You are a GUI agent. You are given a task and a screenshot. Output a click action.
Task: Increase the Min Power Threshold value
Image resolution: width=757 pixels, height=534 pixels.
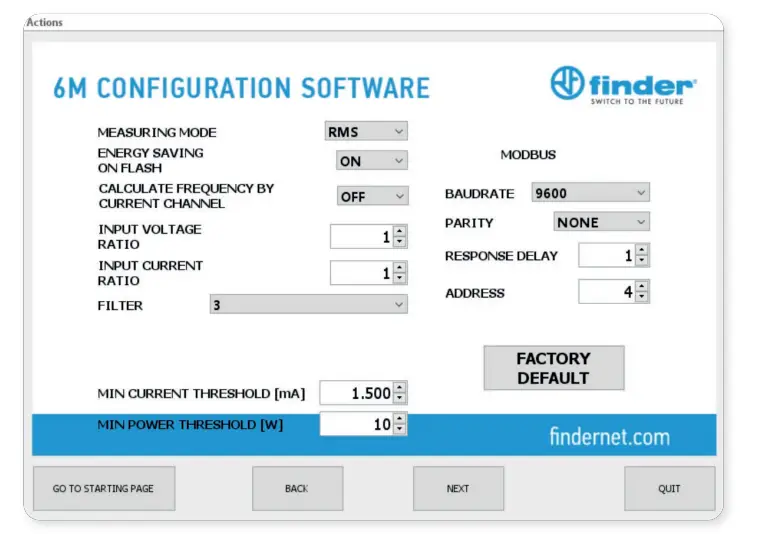tap(400, 418)
